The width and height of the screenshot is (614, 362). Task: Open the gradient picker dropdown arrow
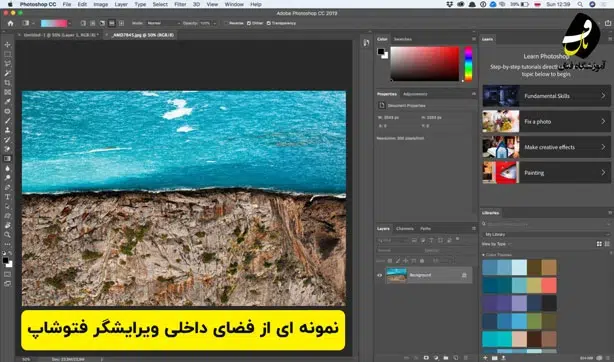point(70,23)
